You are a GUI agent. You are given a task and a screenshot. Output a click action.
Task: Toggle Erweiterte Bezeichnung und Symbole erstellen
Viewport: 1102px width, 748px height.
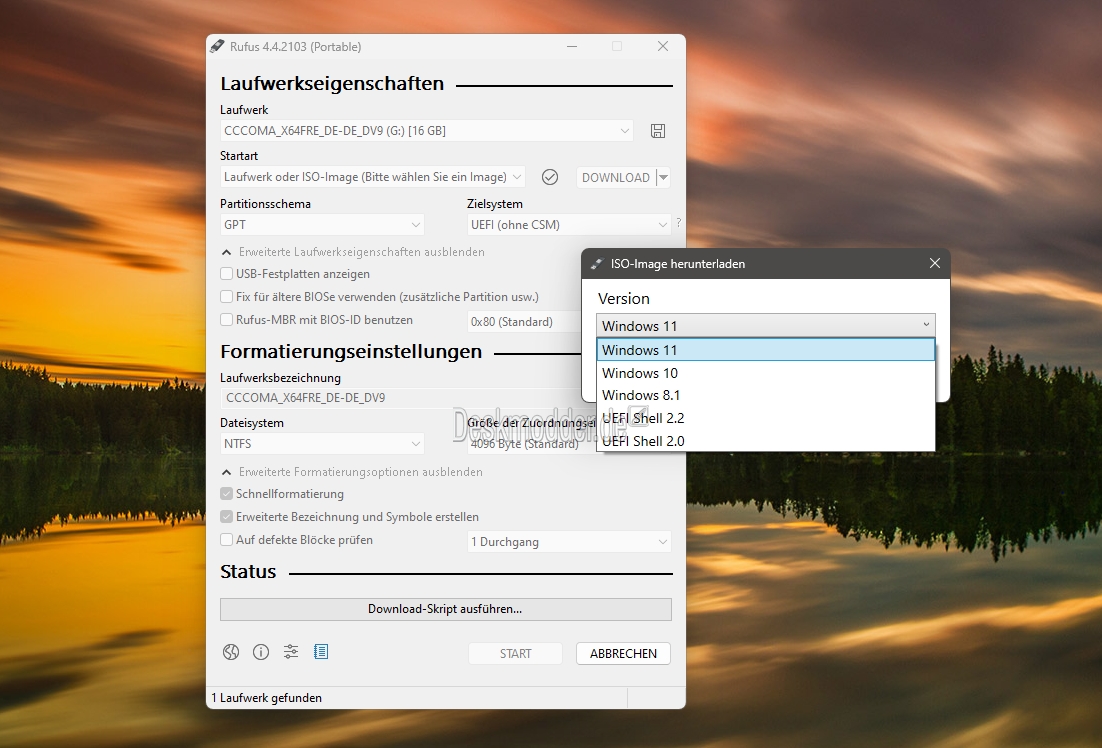(x=226, y=517)
